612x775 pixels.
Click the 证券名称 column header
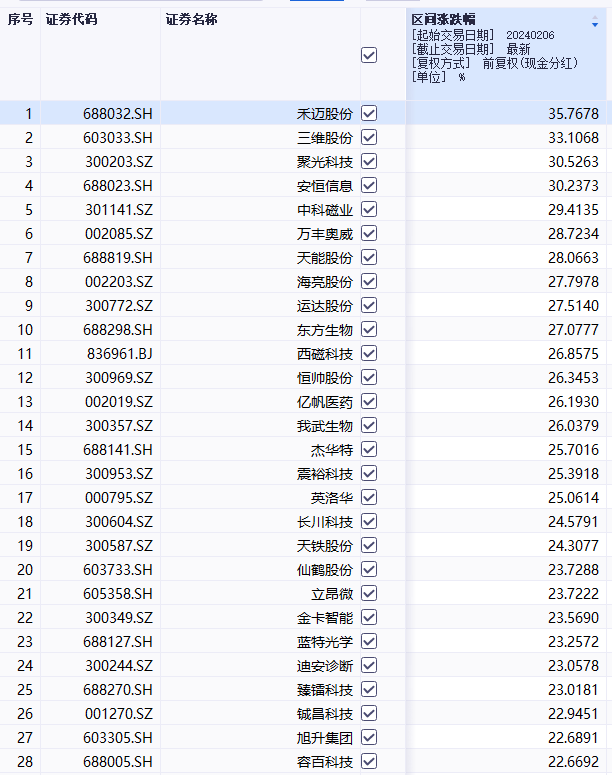click(x=191, y=19)
